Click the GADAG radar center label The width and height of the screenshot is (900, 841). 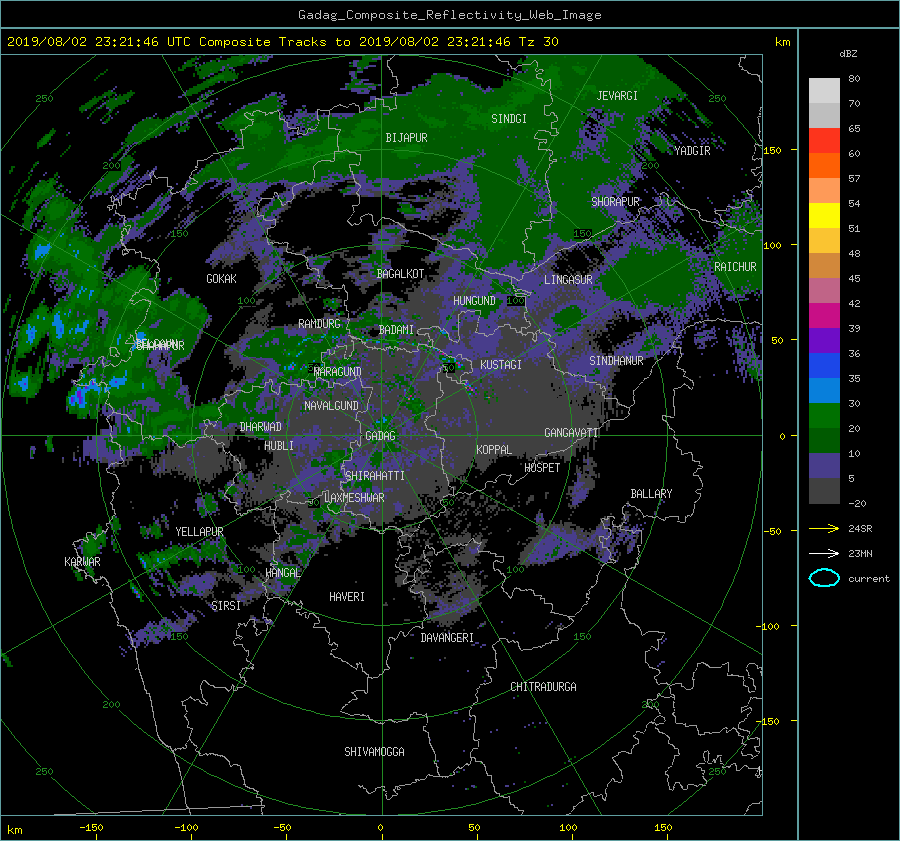coord(380,436)
